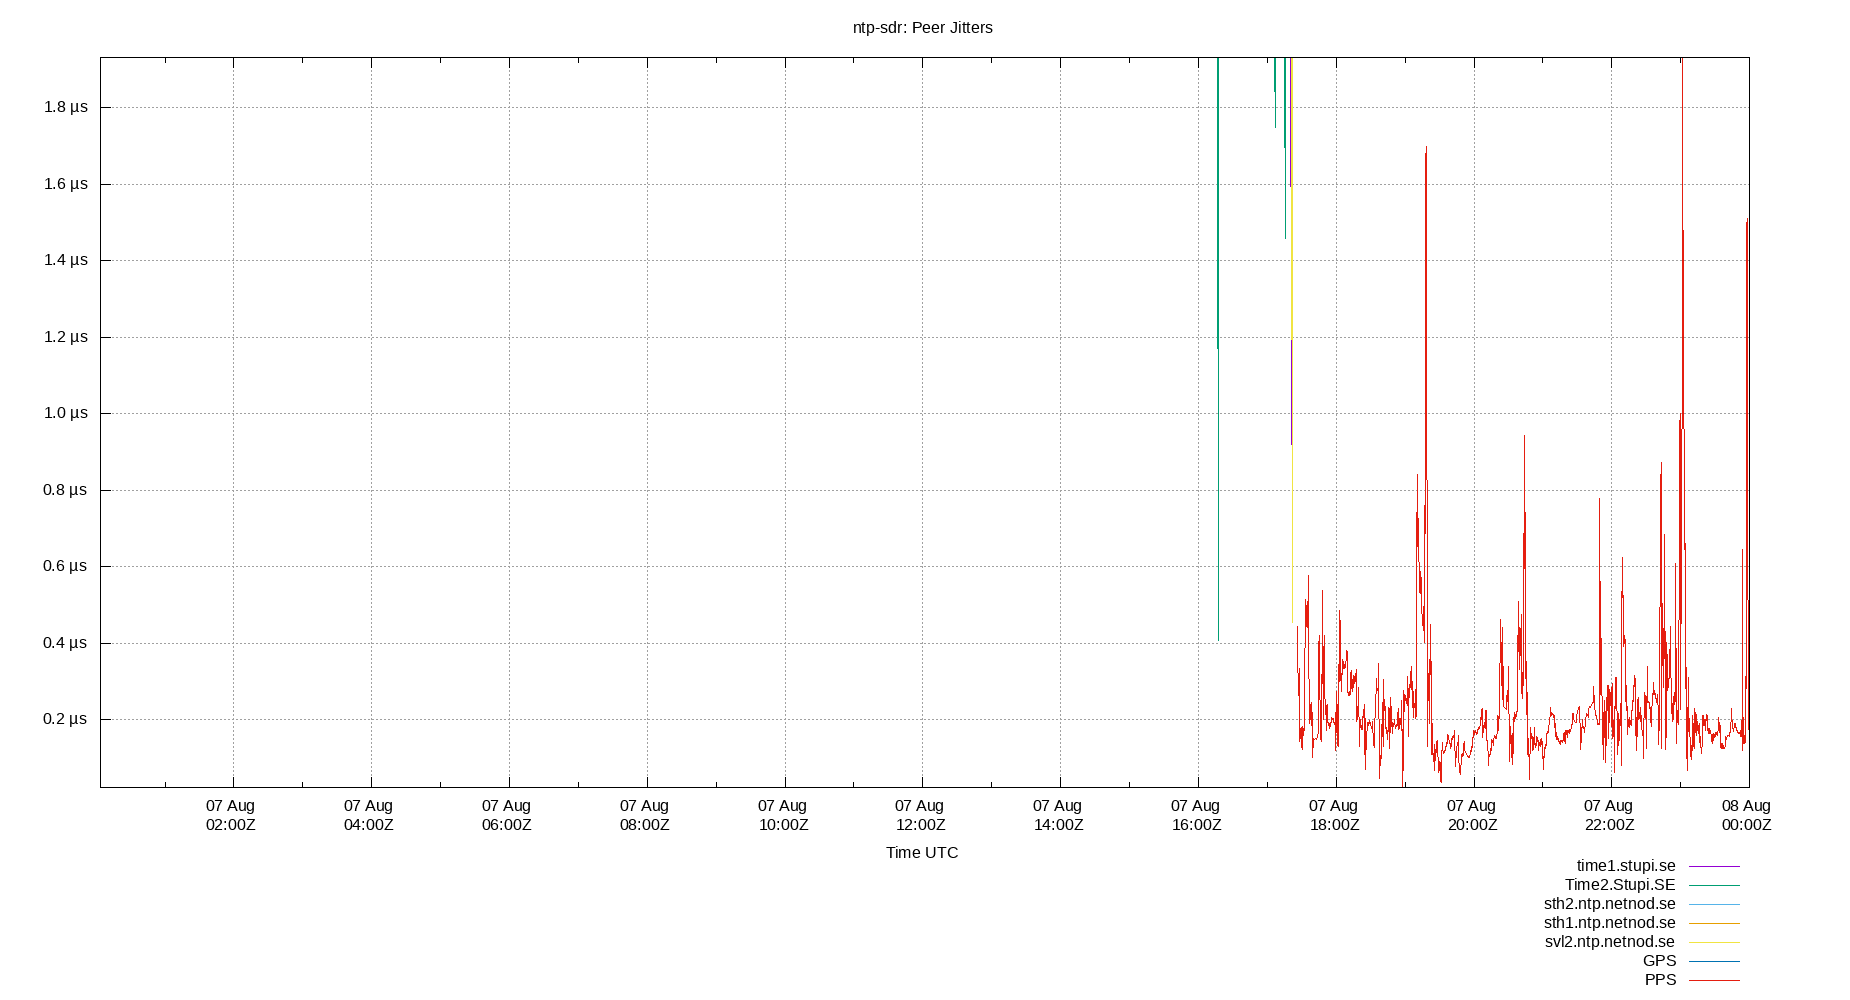The height and width of the screenshot is (1000, 1850).
Task: Click the 0.6 µs y-axis label
Action: (x=66, y=566)
